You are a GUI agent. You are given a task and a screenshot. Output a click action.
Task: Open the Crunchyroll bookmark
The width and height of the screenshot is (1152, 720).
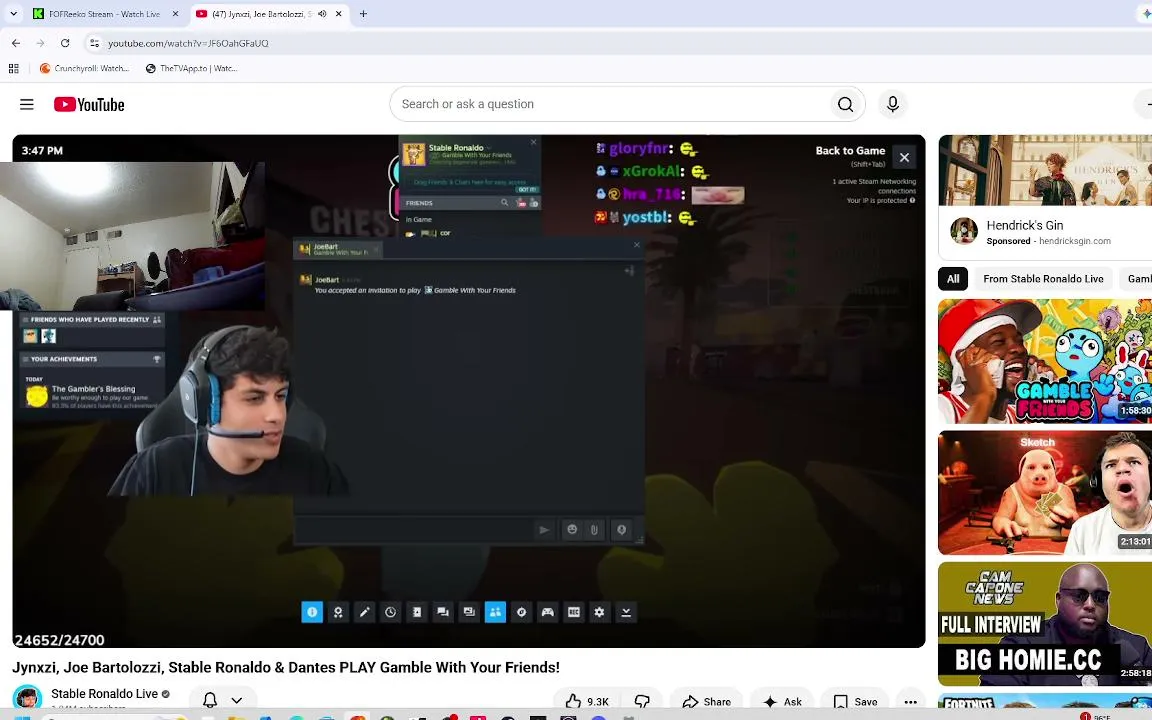(x=84, y=68)
